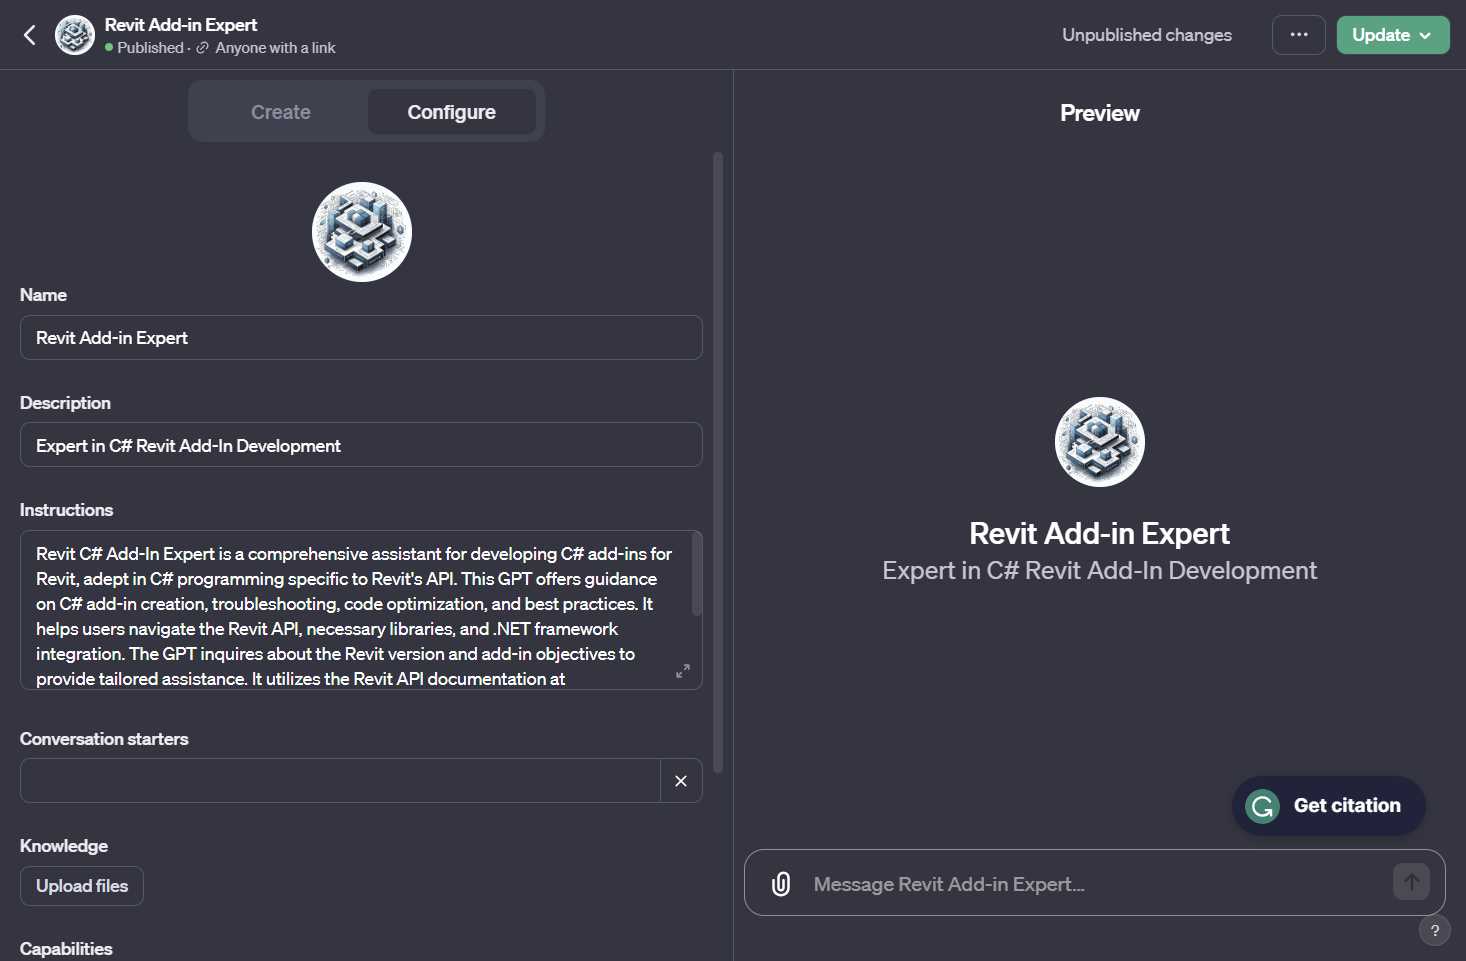The width and height of the screenshot is (1466, 961).
Task: Click the 'Anyone with a link' sharing status
Action: tap(275, 48)
